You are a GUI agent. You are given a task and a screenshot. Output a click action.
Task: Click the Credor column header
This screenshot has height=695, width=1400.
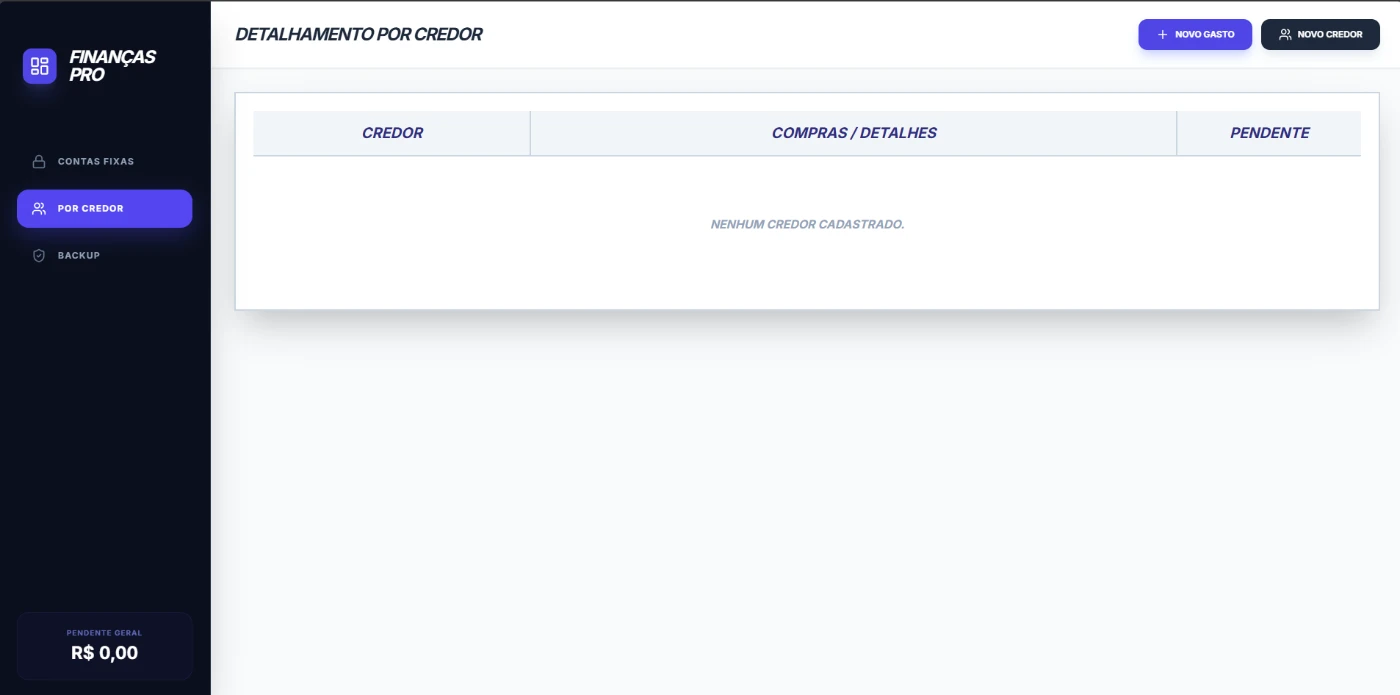tap(392, 133)
